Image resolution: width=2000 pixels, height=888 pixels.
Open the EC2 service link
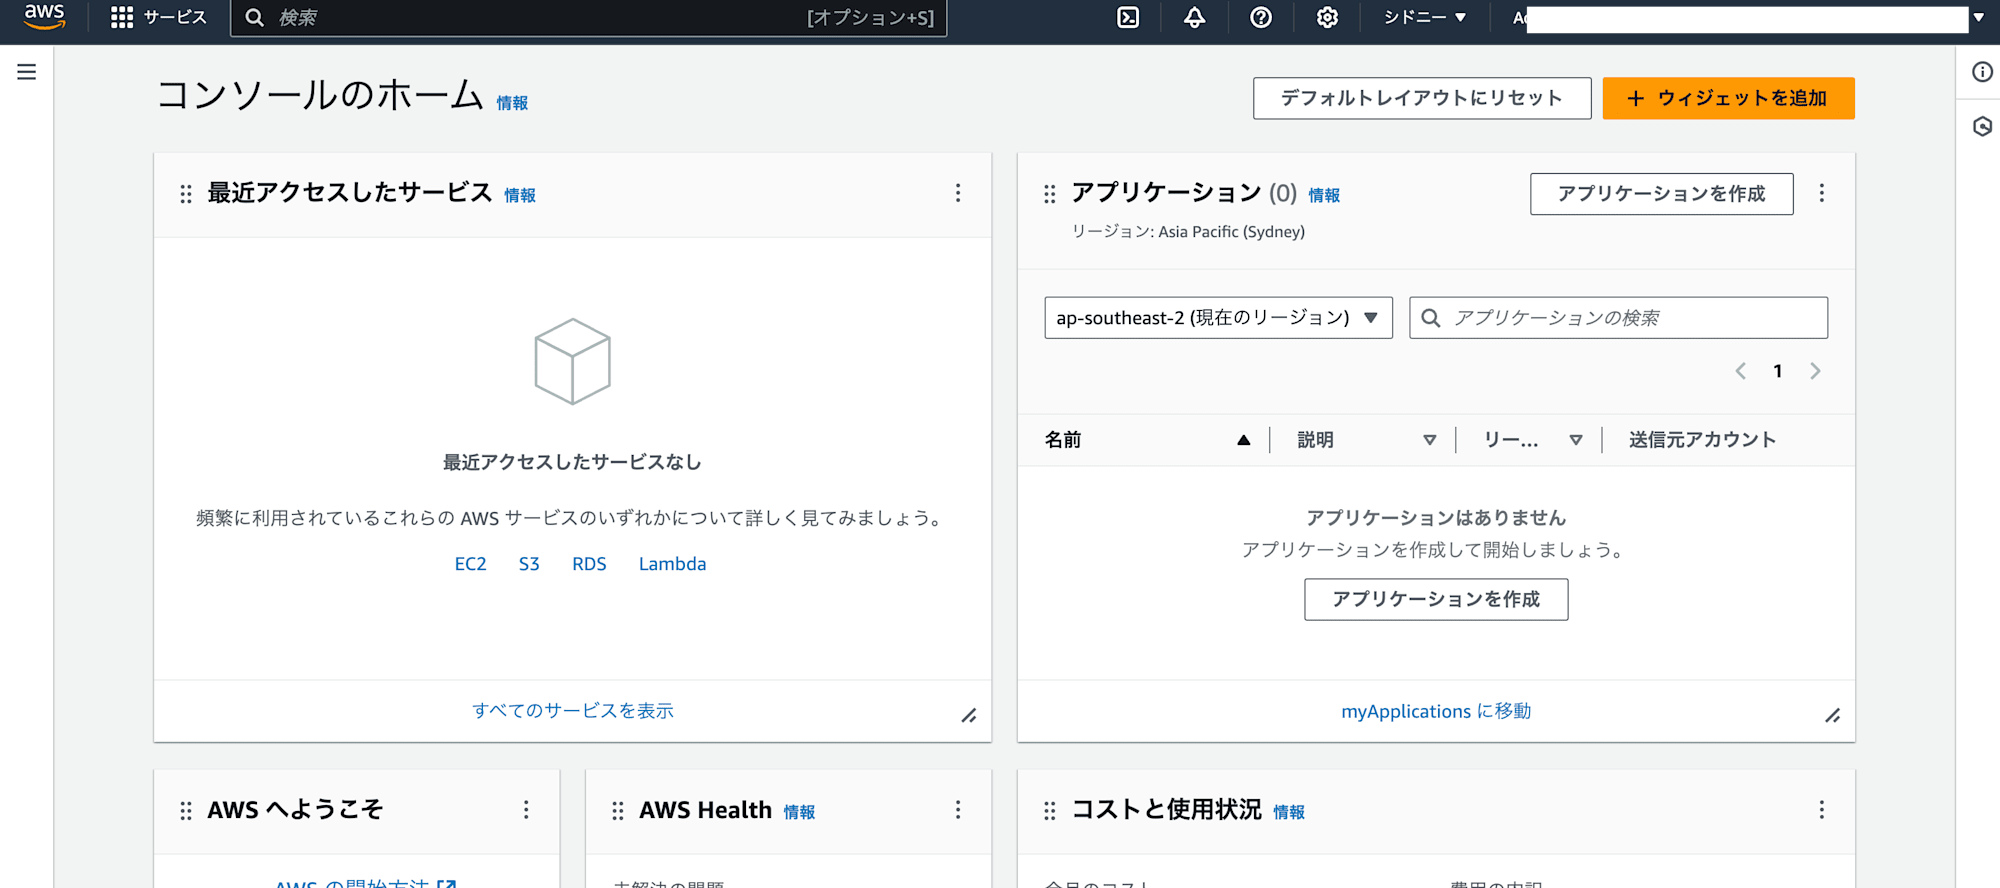470,564
